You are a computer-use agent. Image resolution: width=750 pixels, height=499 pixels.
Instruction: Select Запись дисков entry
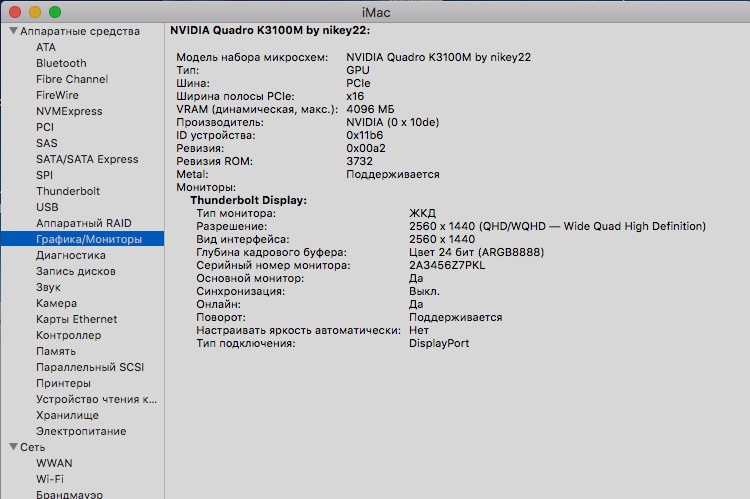(x=76, y=271)
